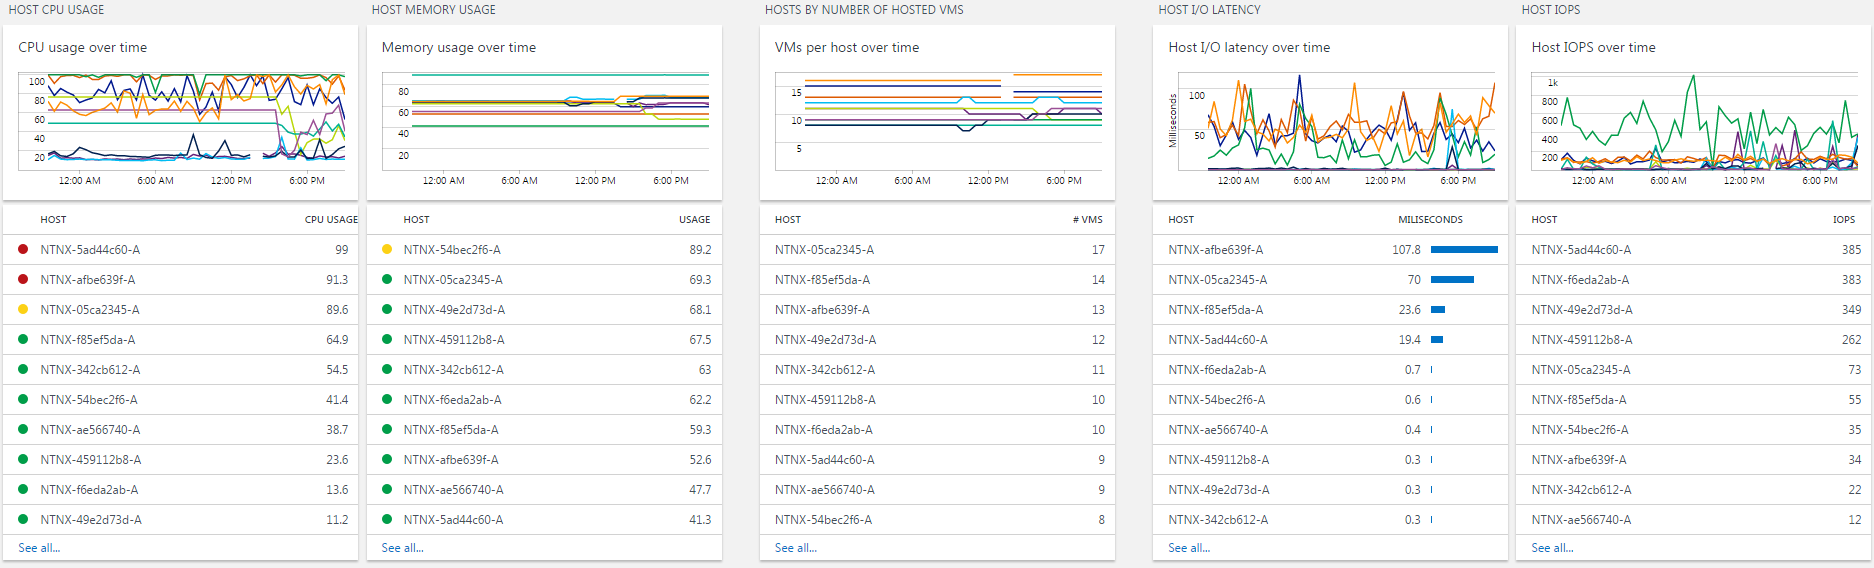Select NTNX-f6eda2ab-A in the I/O latency table
This screenshot has width=1874, height=568.
(x=1217, y=370)
